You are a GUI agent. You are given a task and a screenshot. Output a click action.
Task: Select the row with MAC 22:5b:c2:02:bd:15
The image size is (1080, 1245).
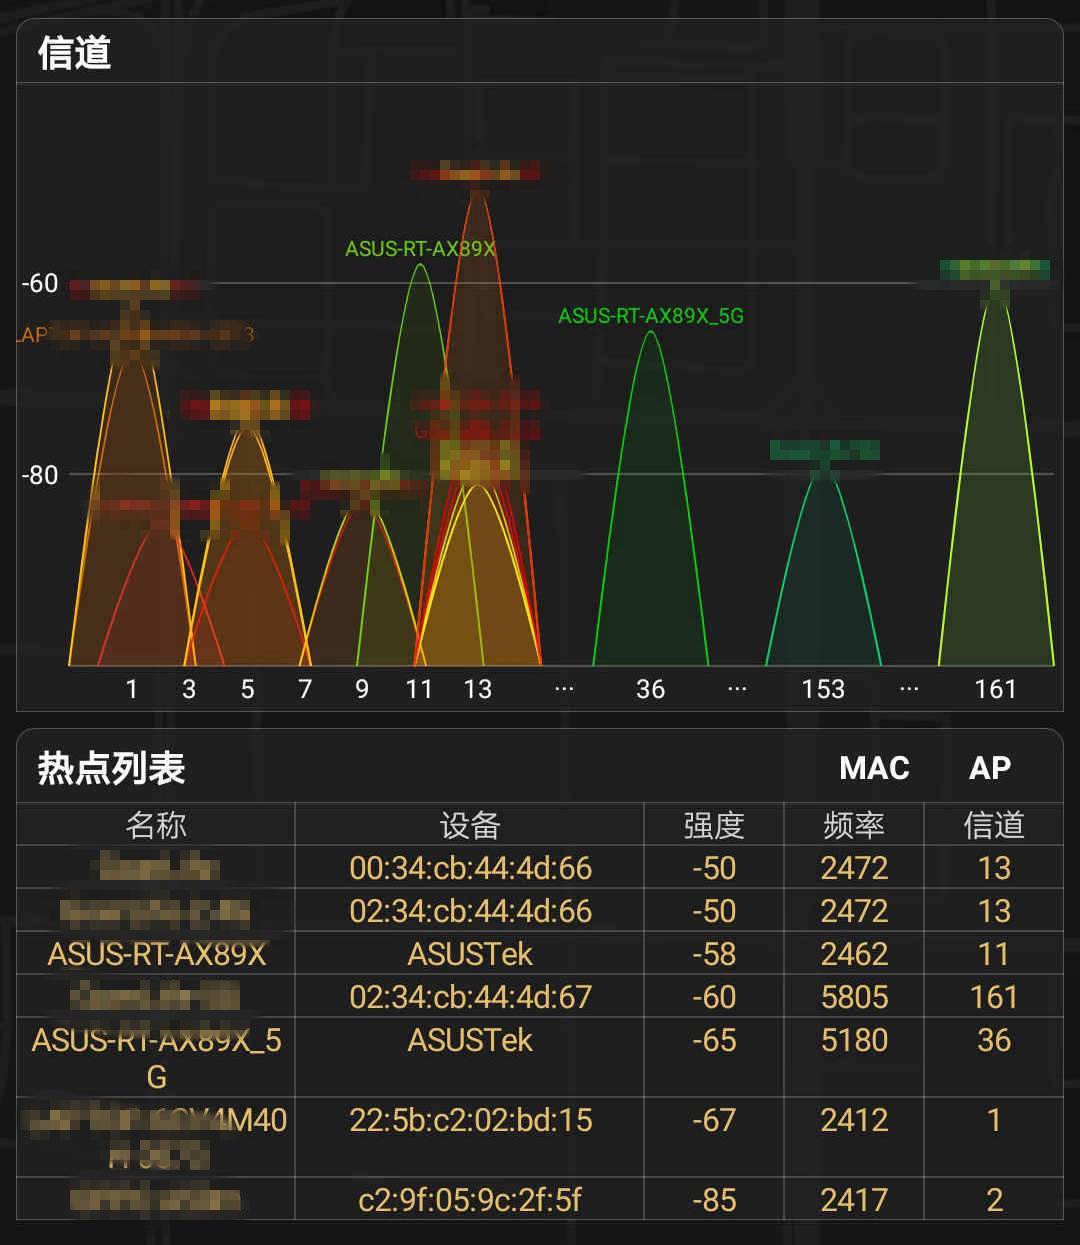(467, 1121)
